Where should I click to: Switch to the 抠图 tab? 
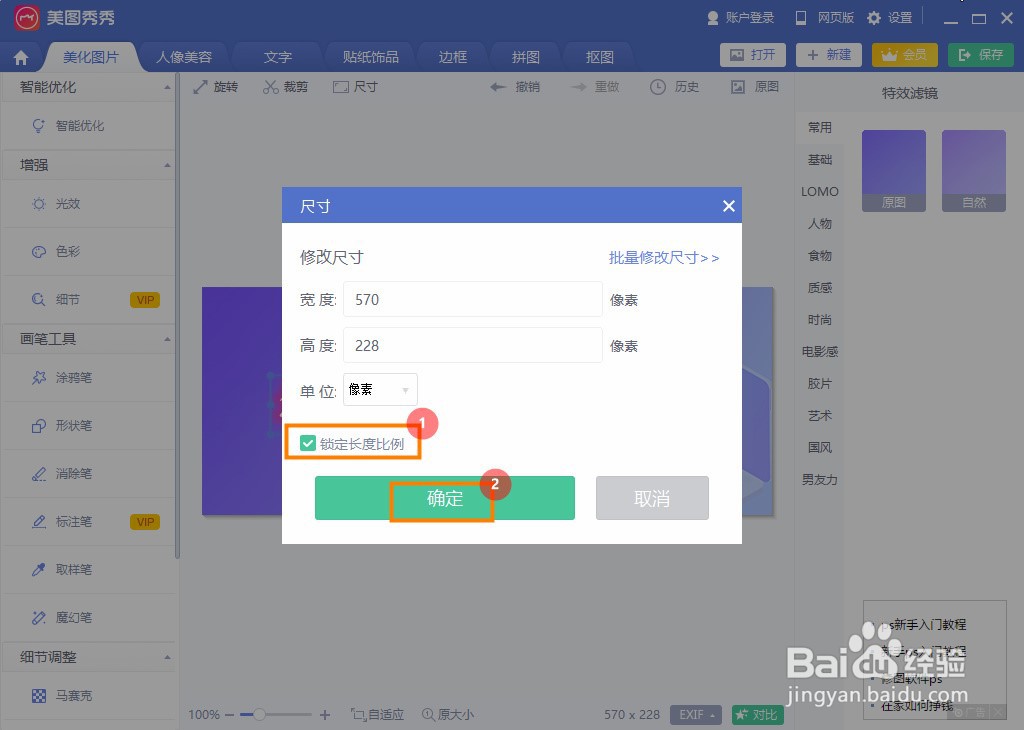pos(598,56)
